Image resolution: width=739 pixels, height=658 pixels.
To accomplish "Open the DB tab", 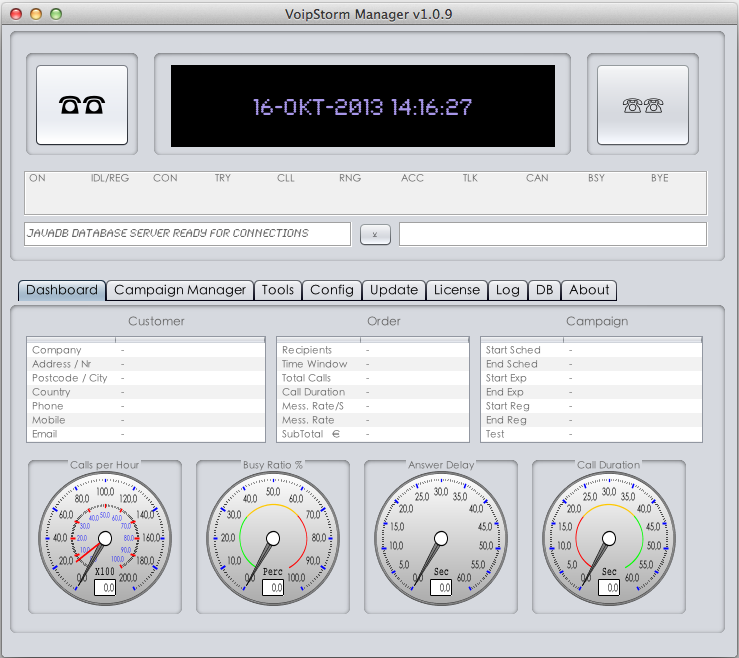I will click(544, 290).
